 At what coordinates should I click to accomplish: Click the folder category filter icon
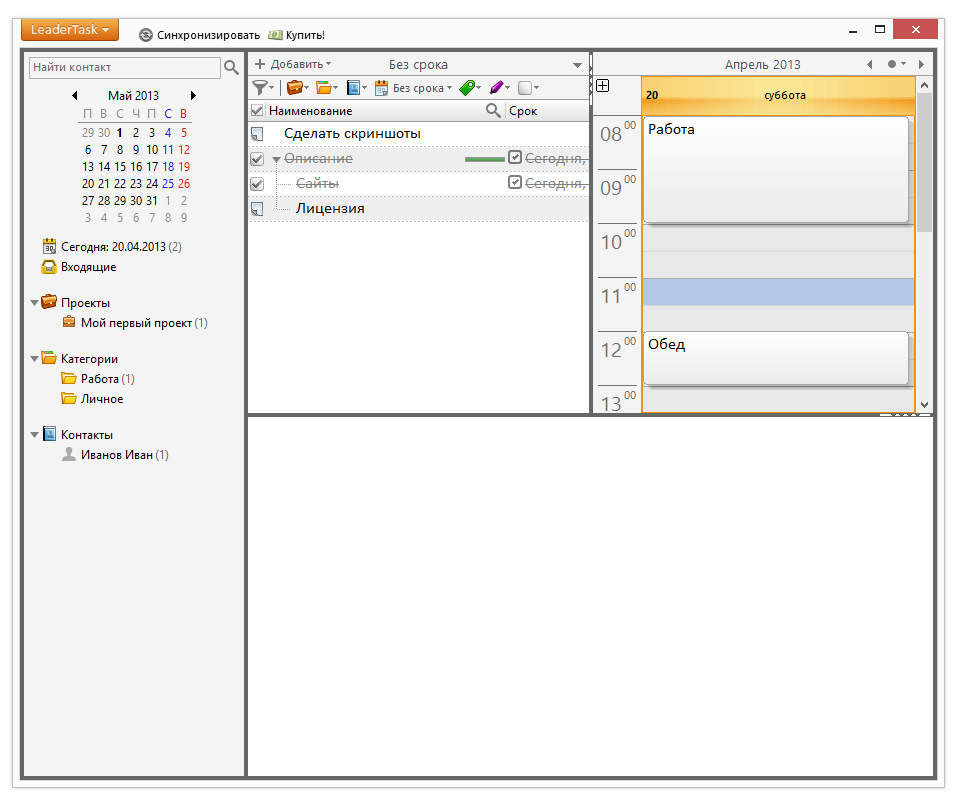pyautogui.click(x=323, y=88)
